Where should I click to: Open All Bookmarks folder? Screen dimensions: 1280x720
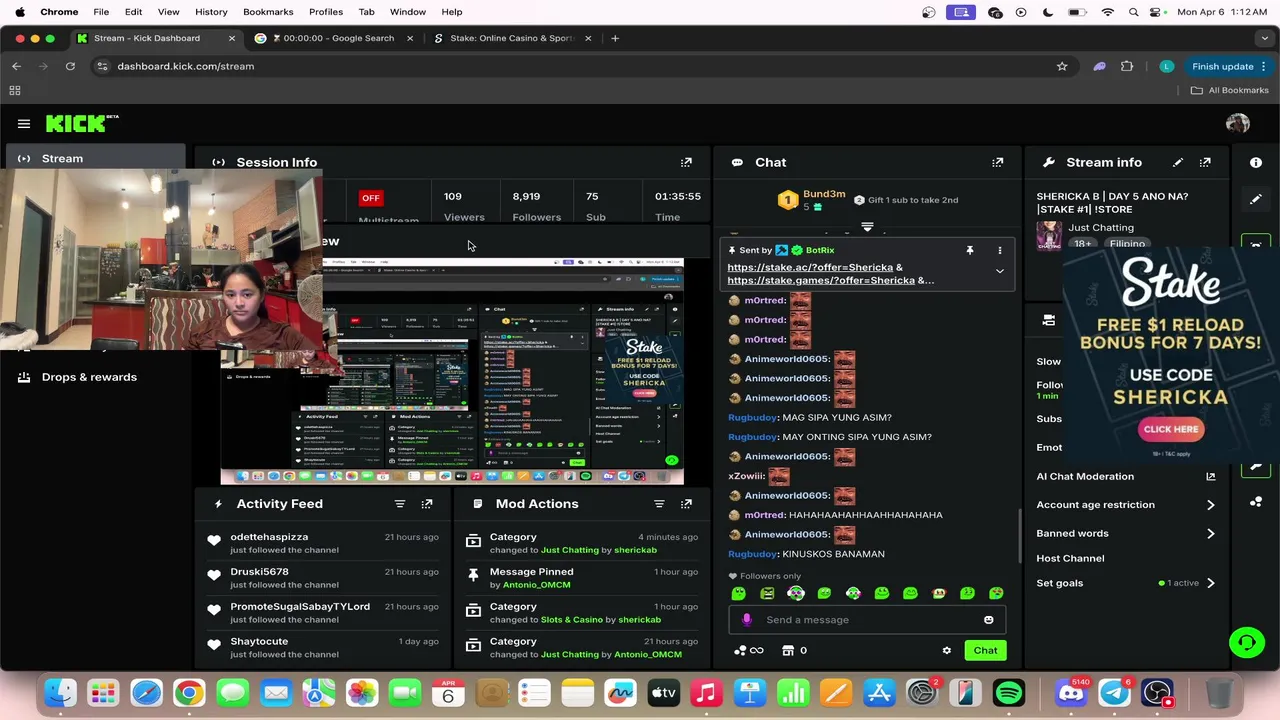tap(1229, 90)
